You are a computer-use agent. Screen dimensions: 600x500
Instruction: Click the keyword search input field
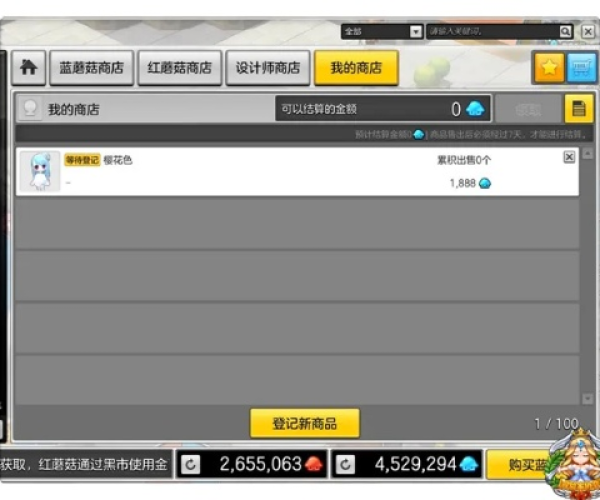[x=493, y=31]
